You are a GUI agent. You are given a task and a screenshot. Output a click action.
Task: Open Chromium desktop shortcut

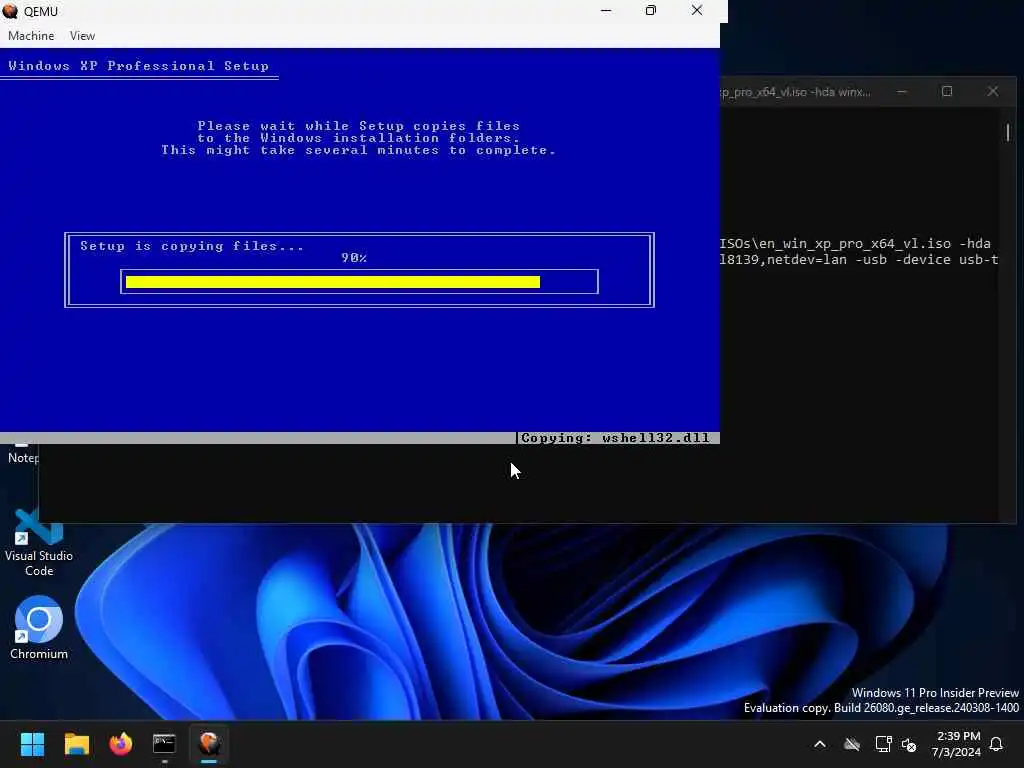39,627
